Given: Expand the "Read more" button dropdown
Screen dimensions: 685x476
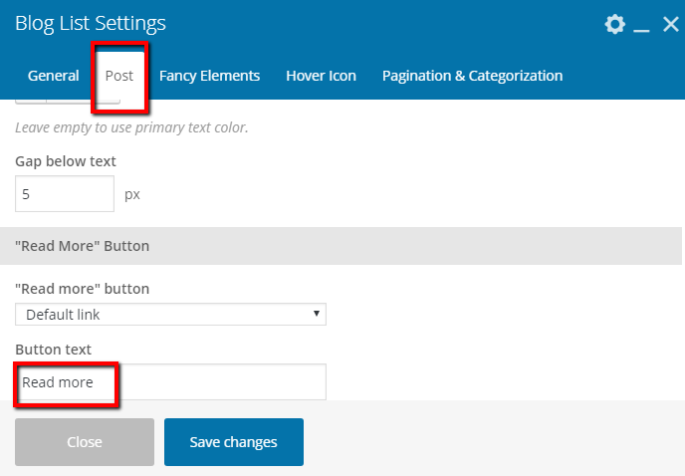Looking at the screenshot, I should [170, 314].
